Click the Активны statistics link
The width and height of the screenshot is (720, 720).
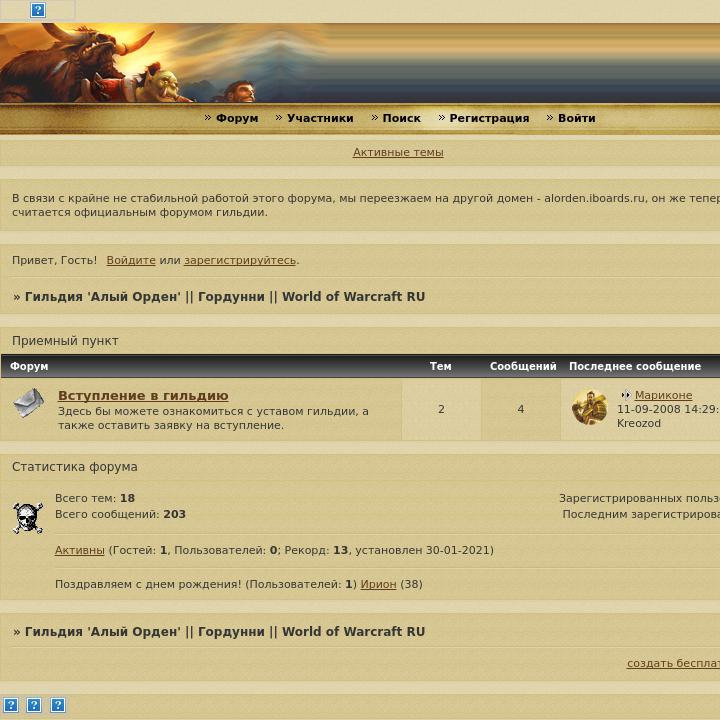click(x=79, y=550)
